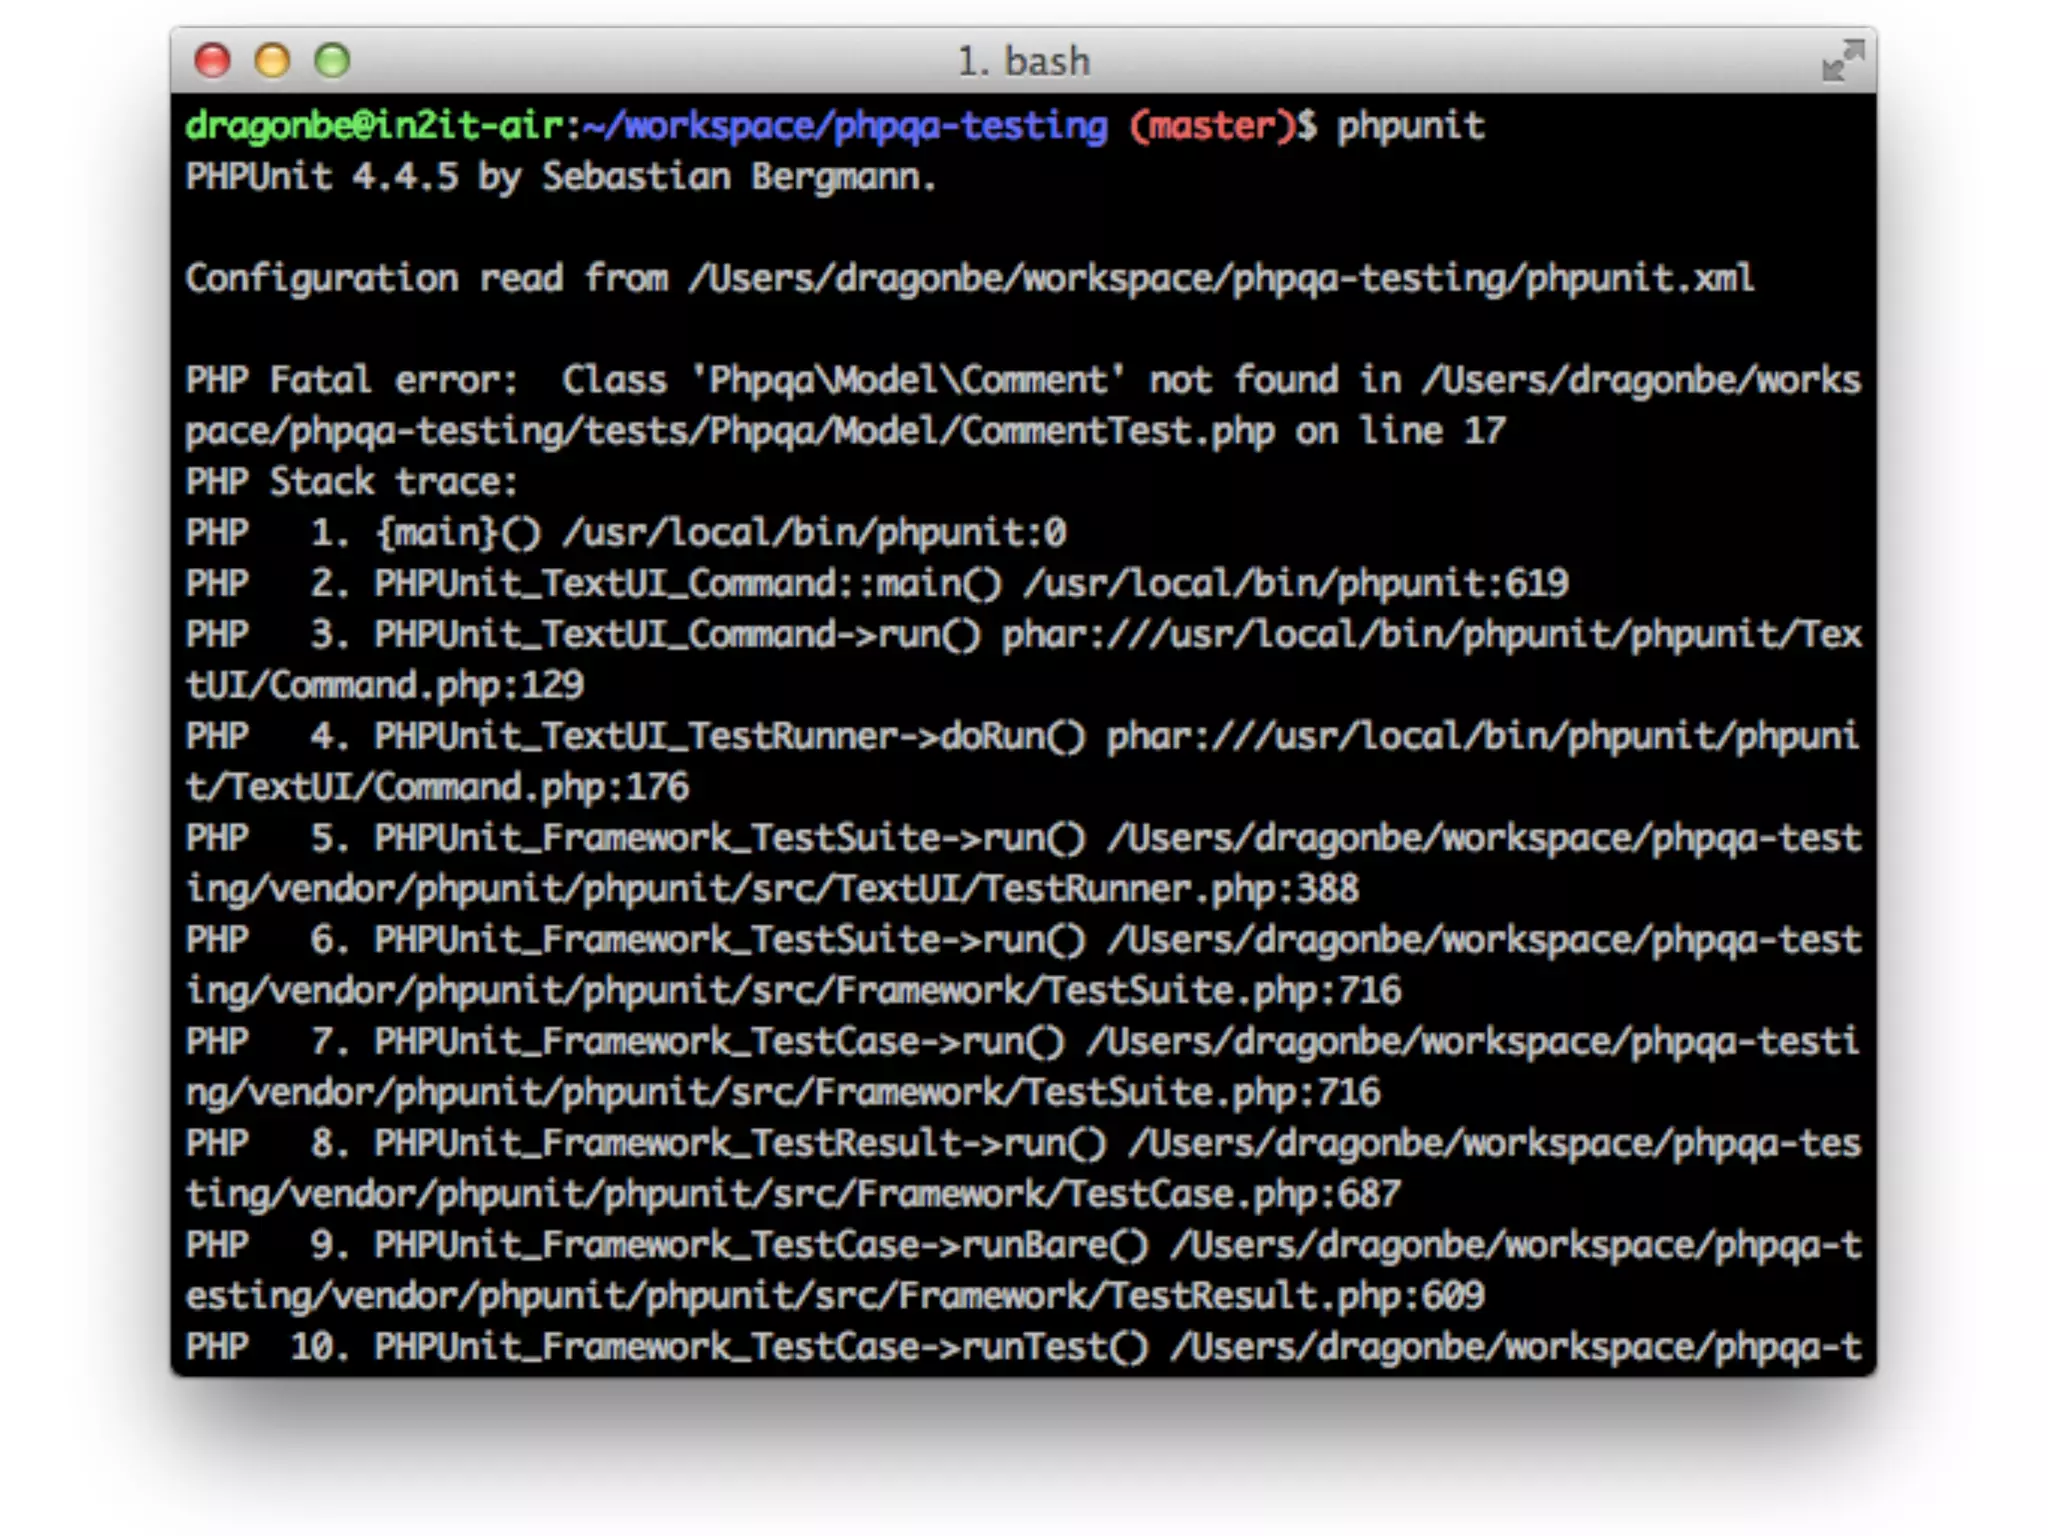Click the red close window button
Image resolution: width=2048 pixels, height=1536 pixels.
pyautogui.click(x=212, y=61)
